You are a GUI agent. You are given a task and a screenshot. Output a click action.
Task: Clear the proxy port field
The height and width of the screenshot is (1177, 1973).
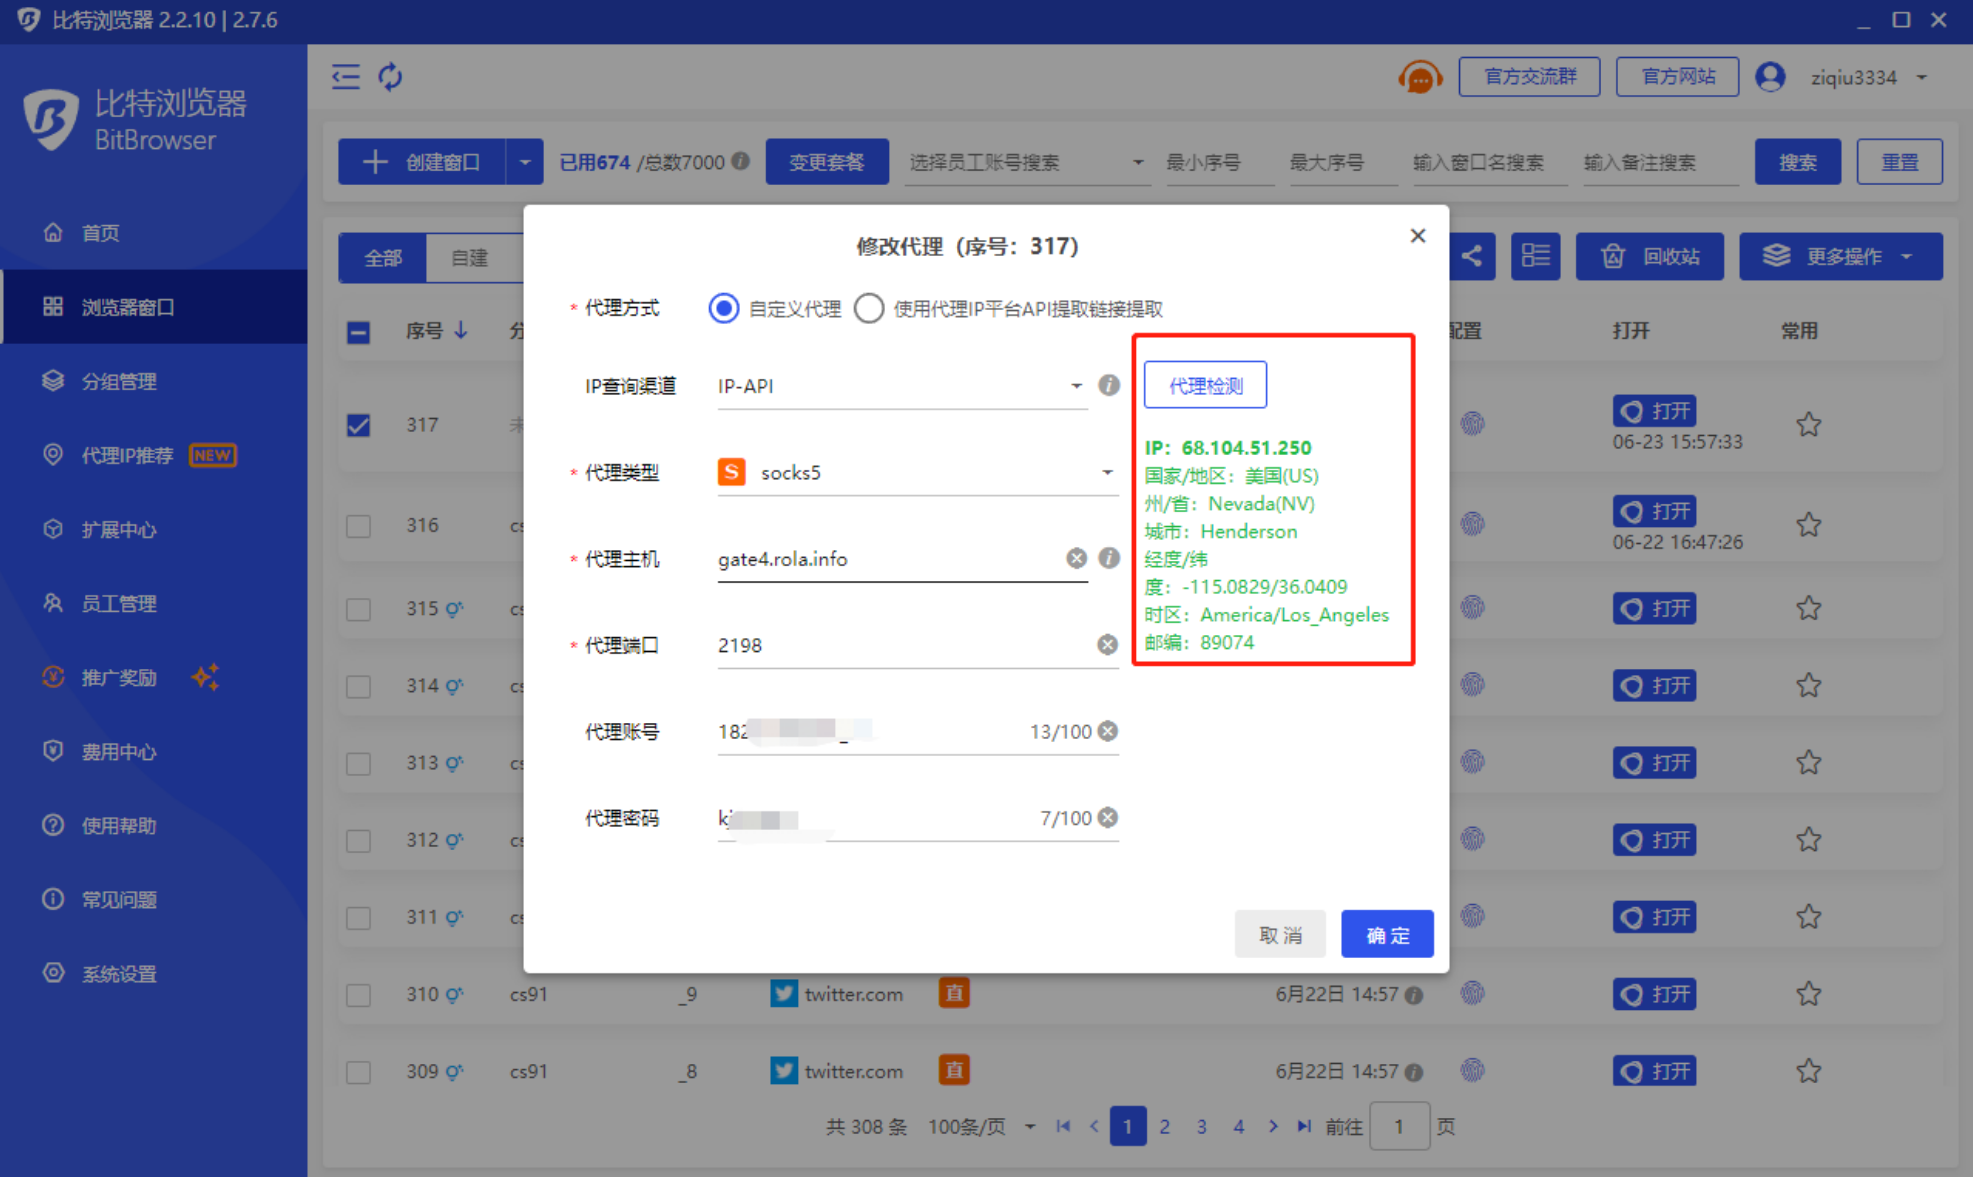point(1107,645)
